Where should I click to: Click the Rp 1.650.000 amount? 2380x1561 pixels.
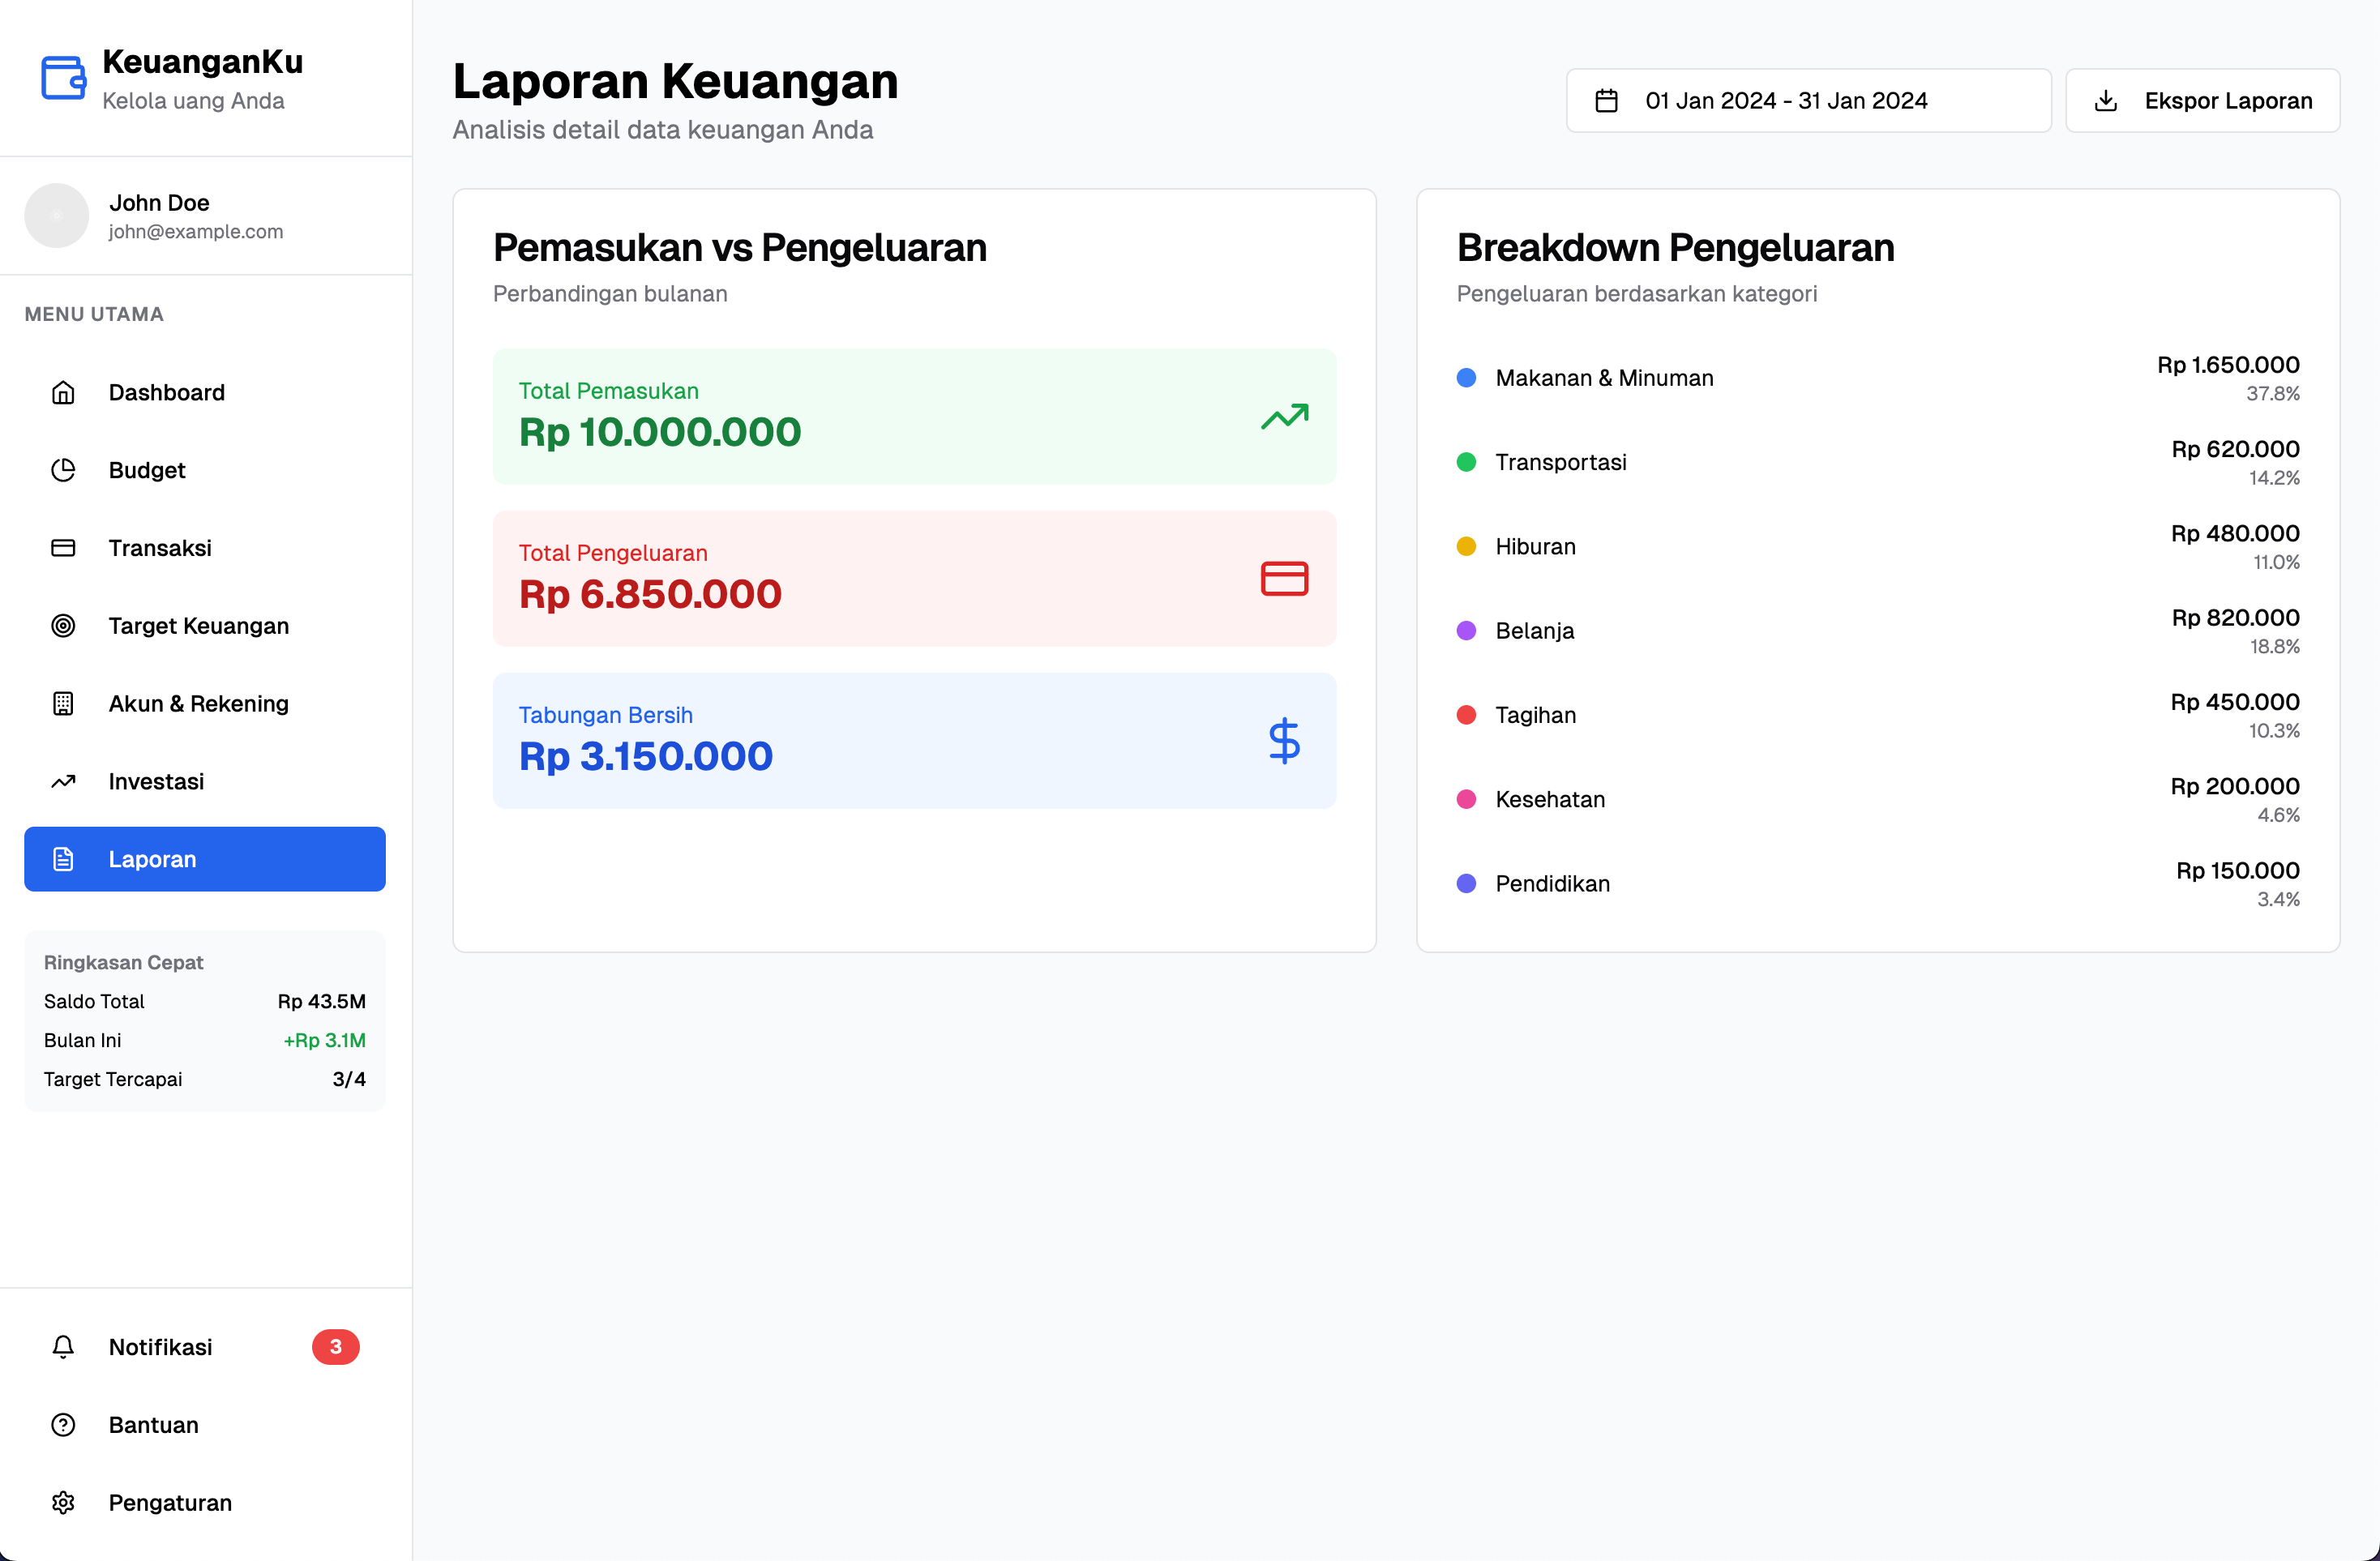point(2228,365)
